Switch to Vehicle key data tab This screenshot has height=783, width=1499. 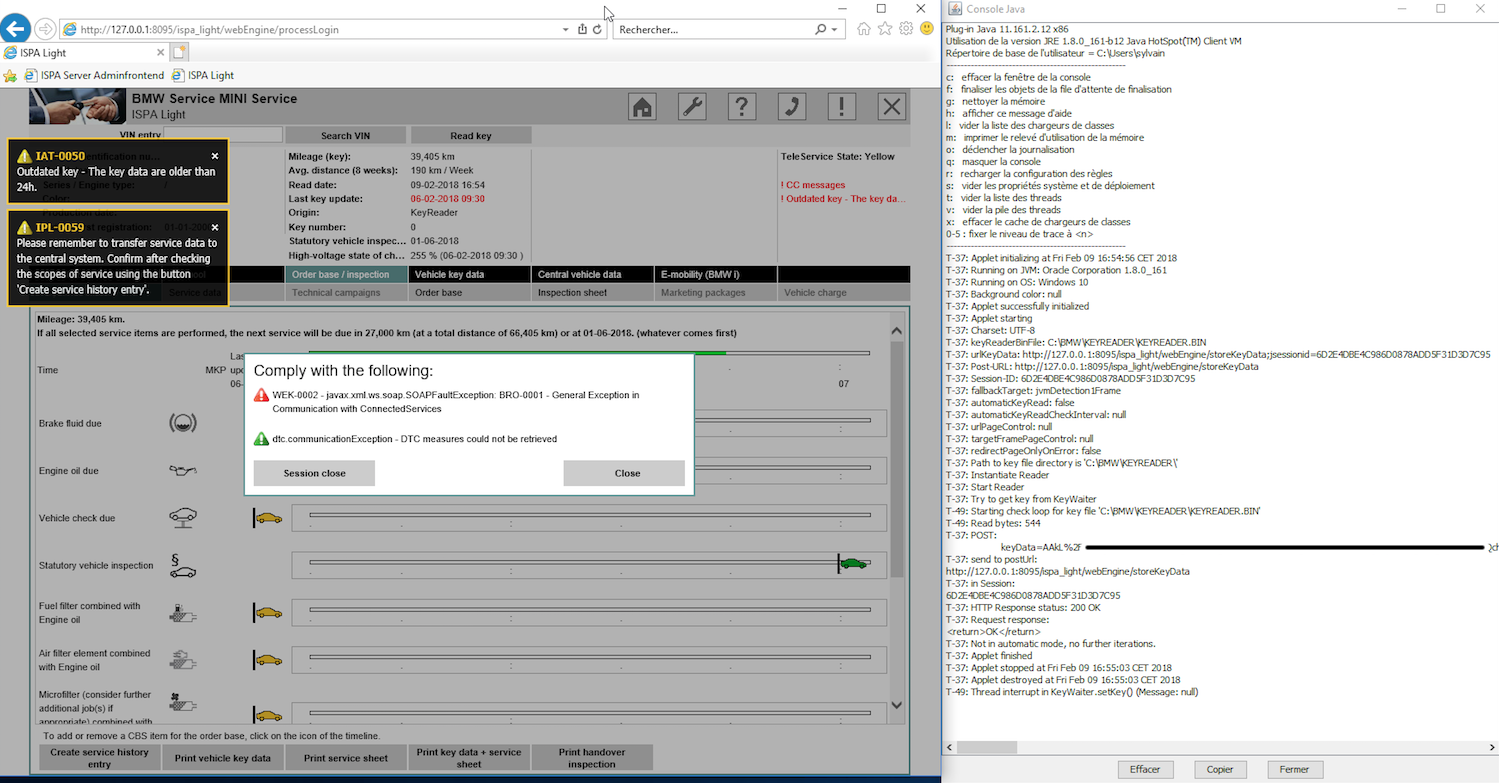469,274
